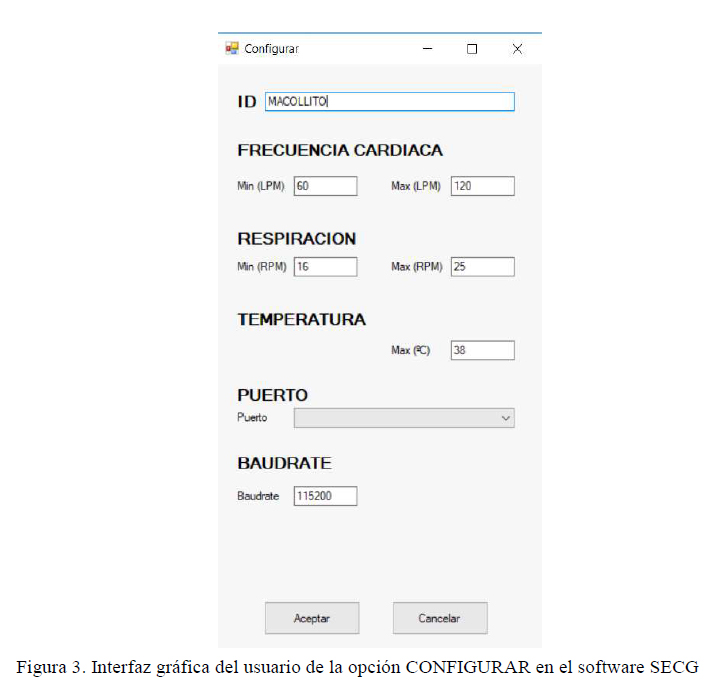Click the Min (RPM) respiration field

pyautogui.click(x=326, y=267)
